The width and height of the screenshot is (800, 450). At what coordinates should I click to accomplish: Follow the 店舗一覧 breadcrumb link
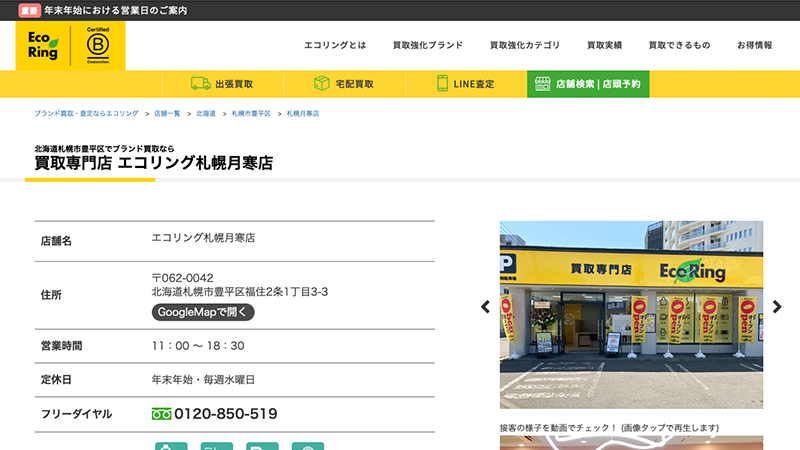click(167, 114)
